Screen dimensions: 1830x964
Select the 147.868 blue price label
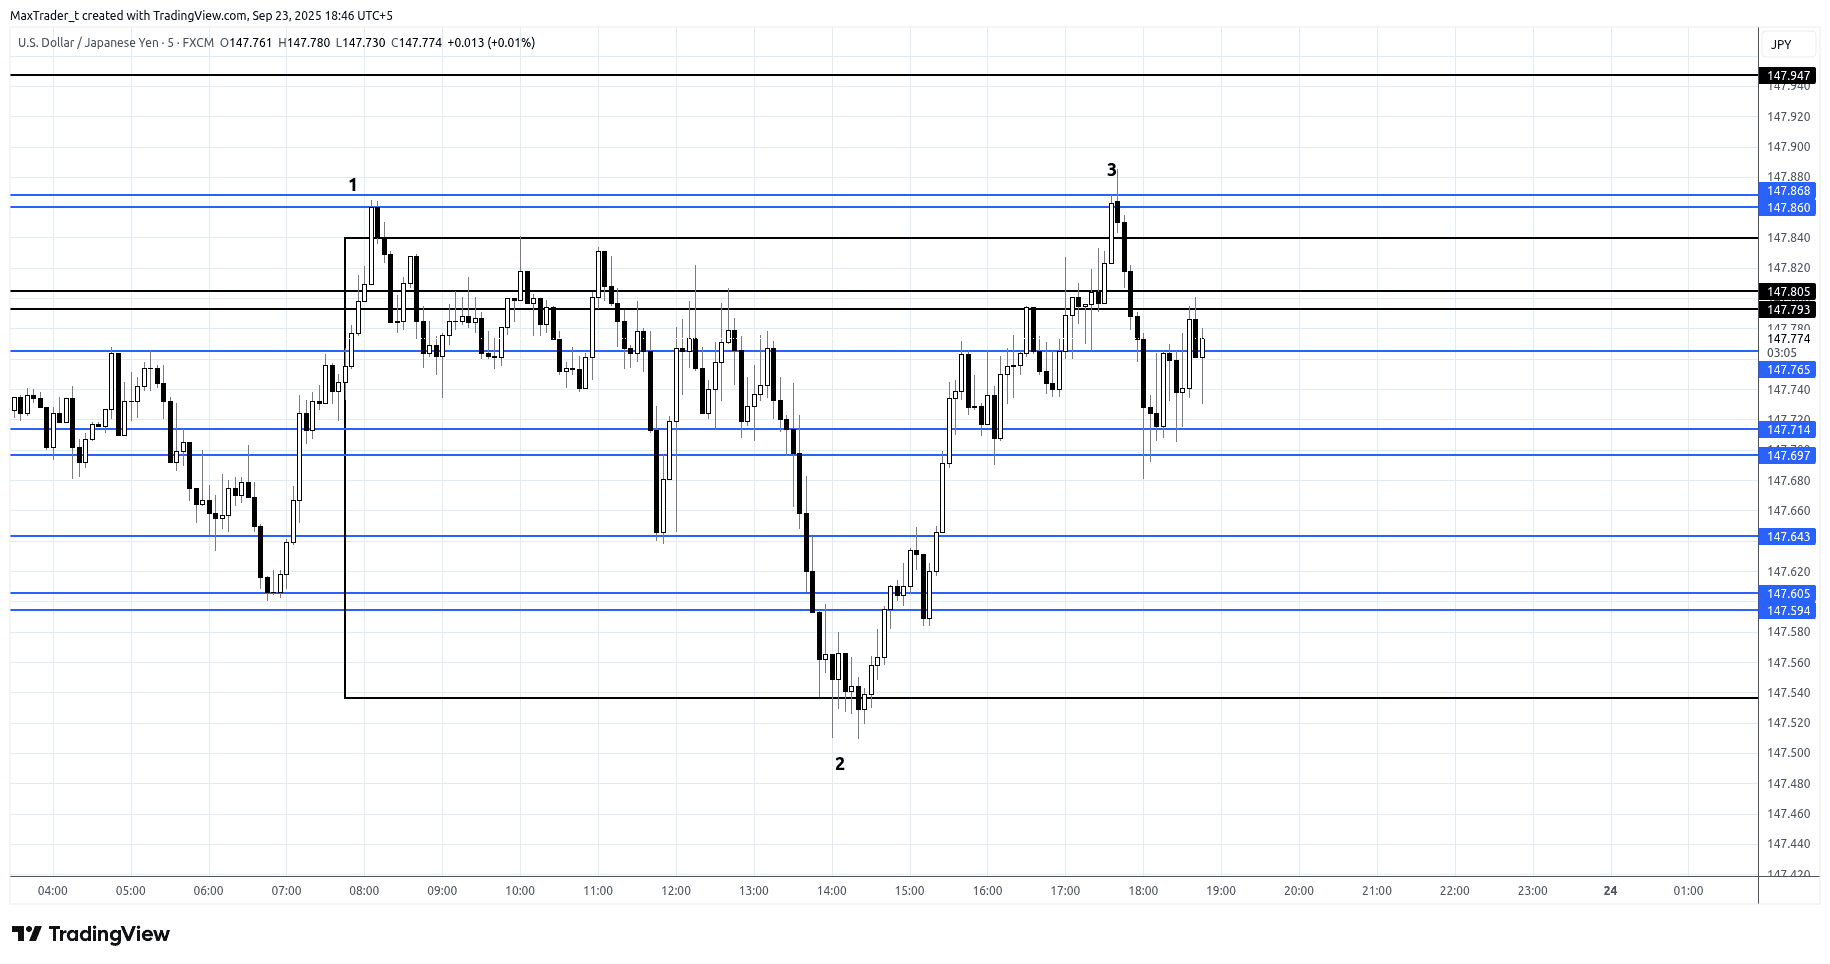click(1787, 191)
